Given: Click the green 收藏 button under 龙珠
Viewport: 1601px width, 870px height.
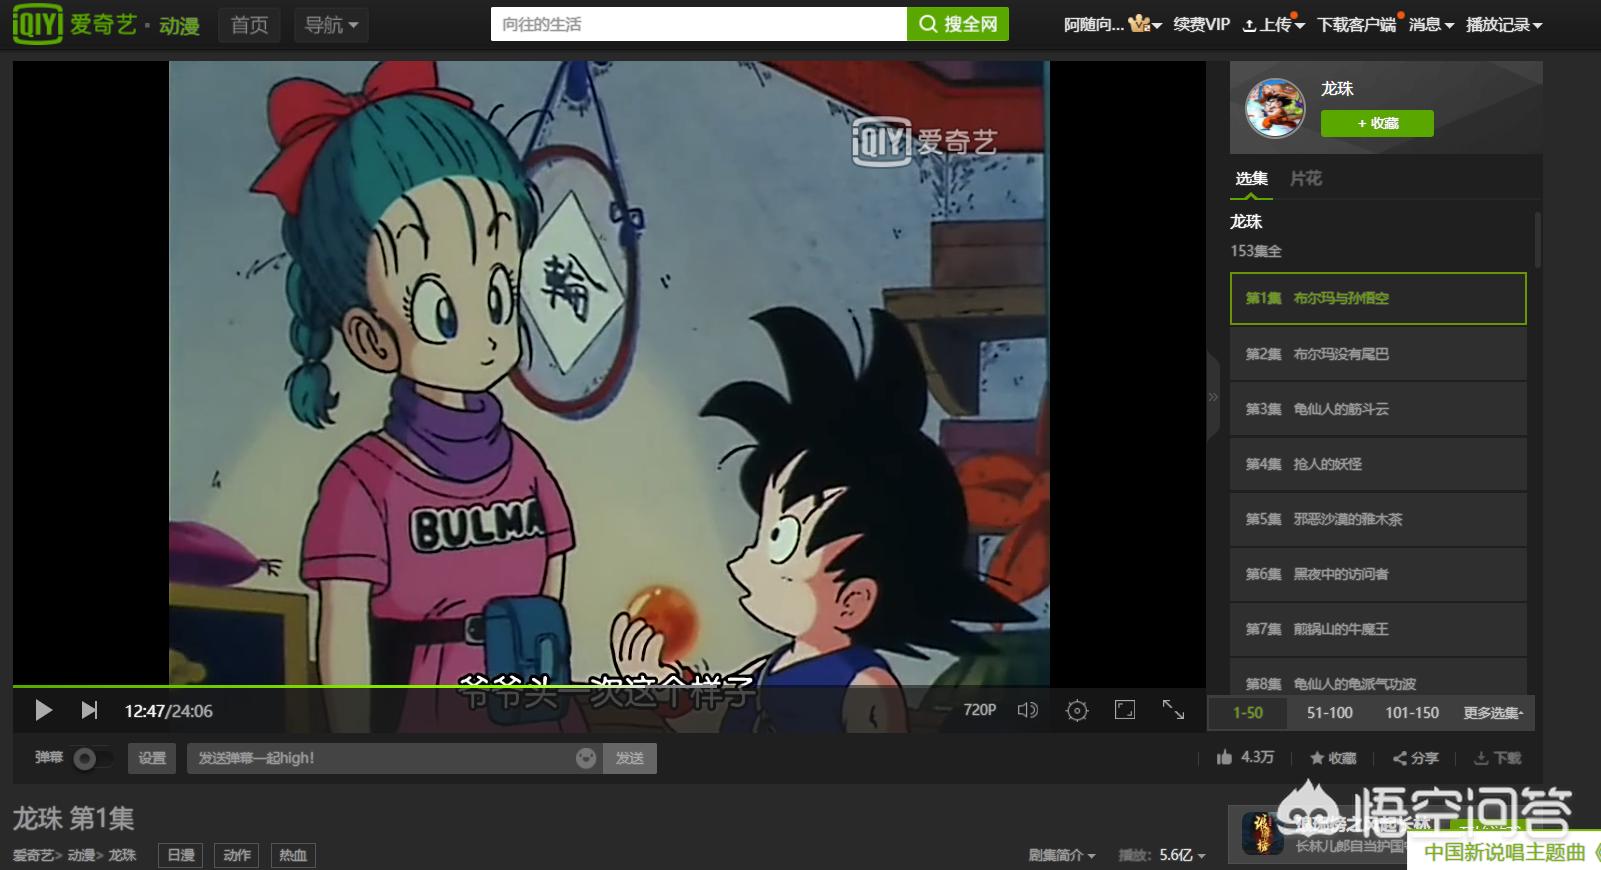Looking at the screenshot, I should point(1377,123).
